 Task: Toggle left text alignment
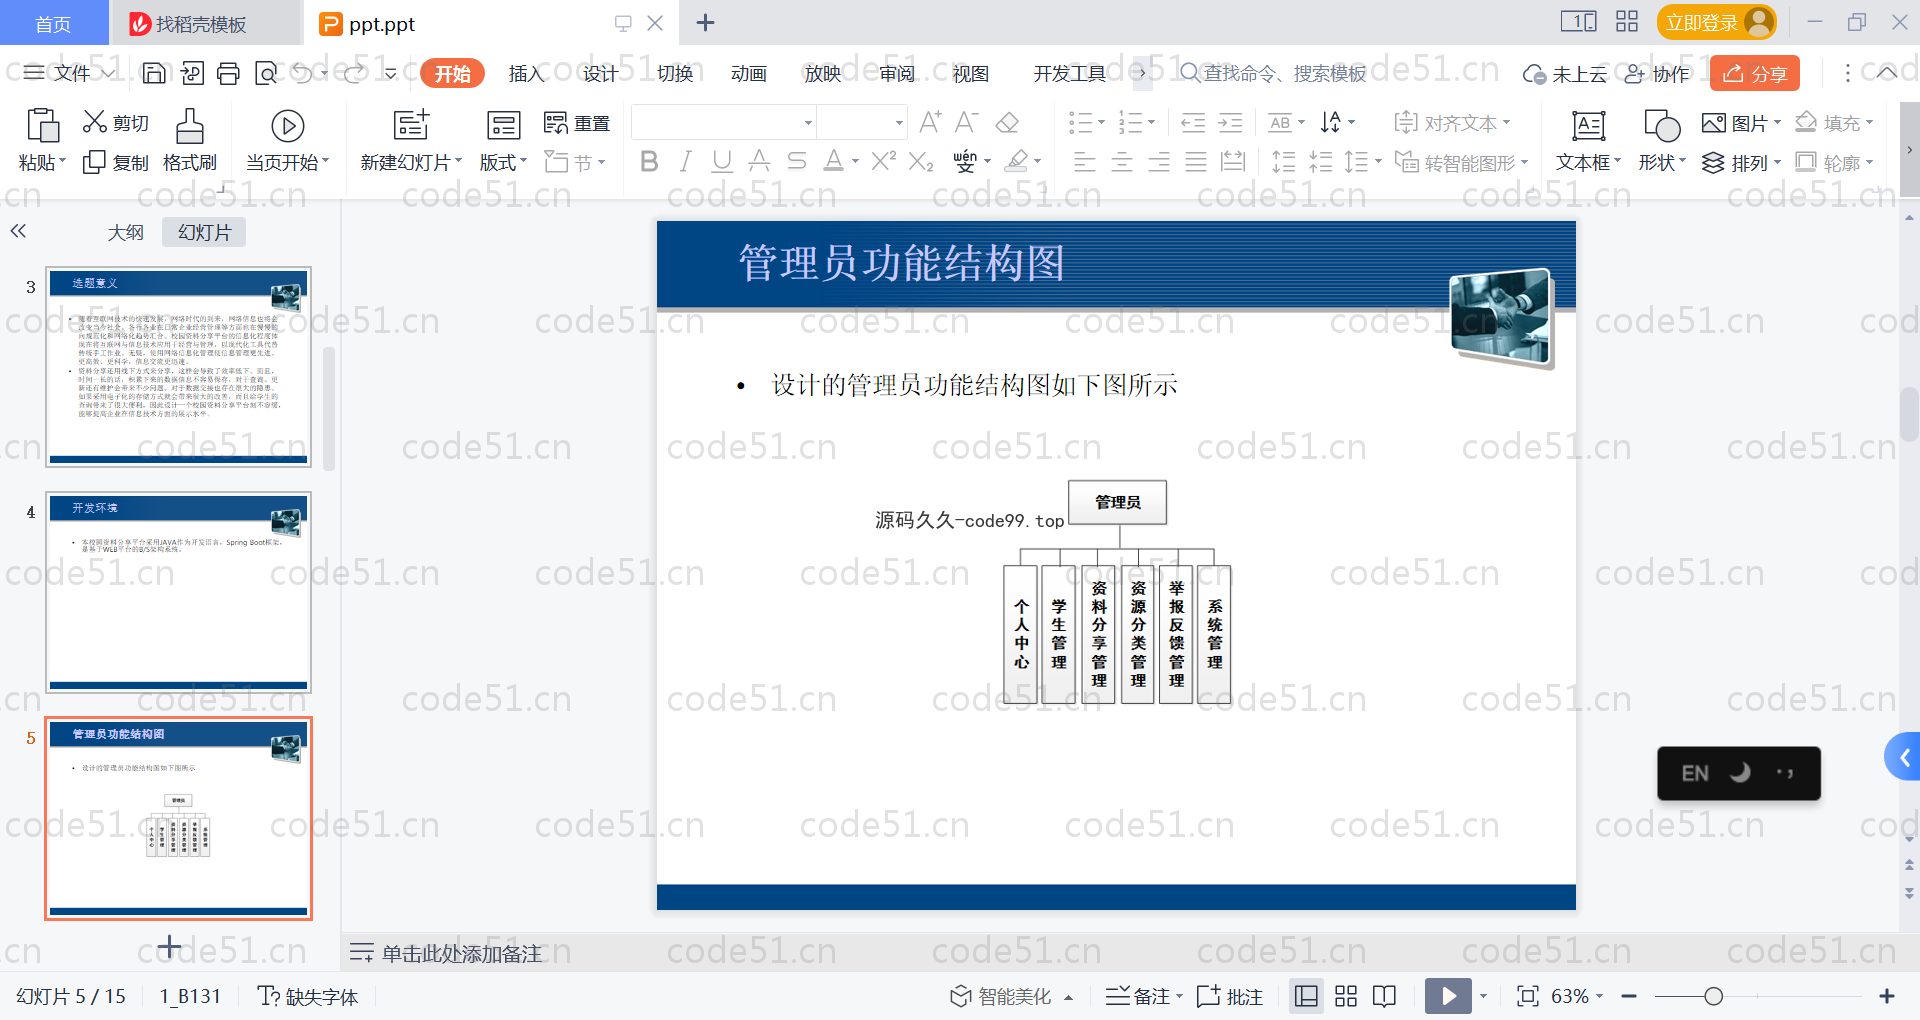[1085, 161]
